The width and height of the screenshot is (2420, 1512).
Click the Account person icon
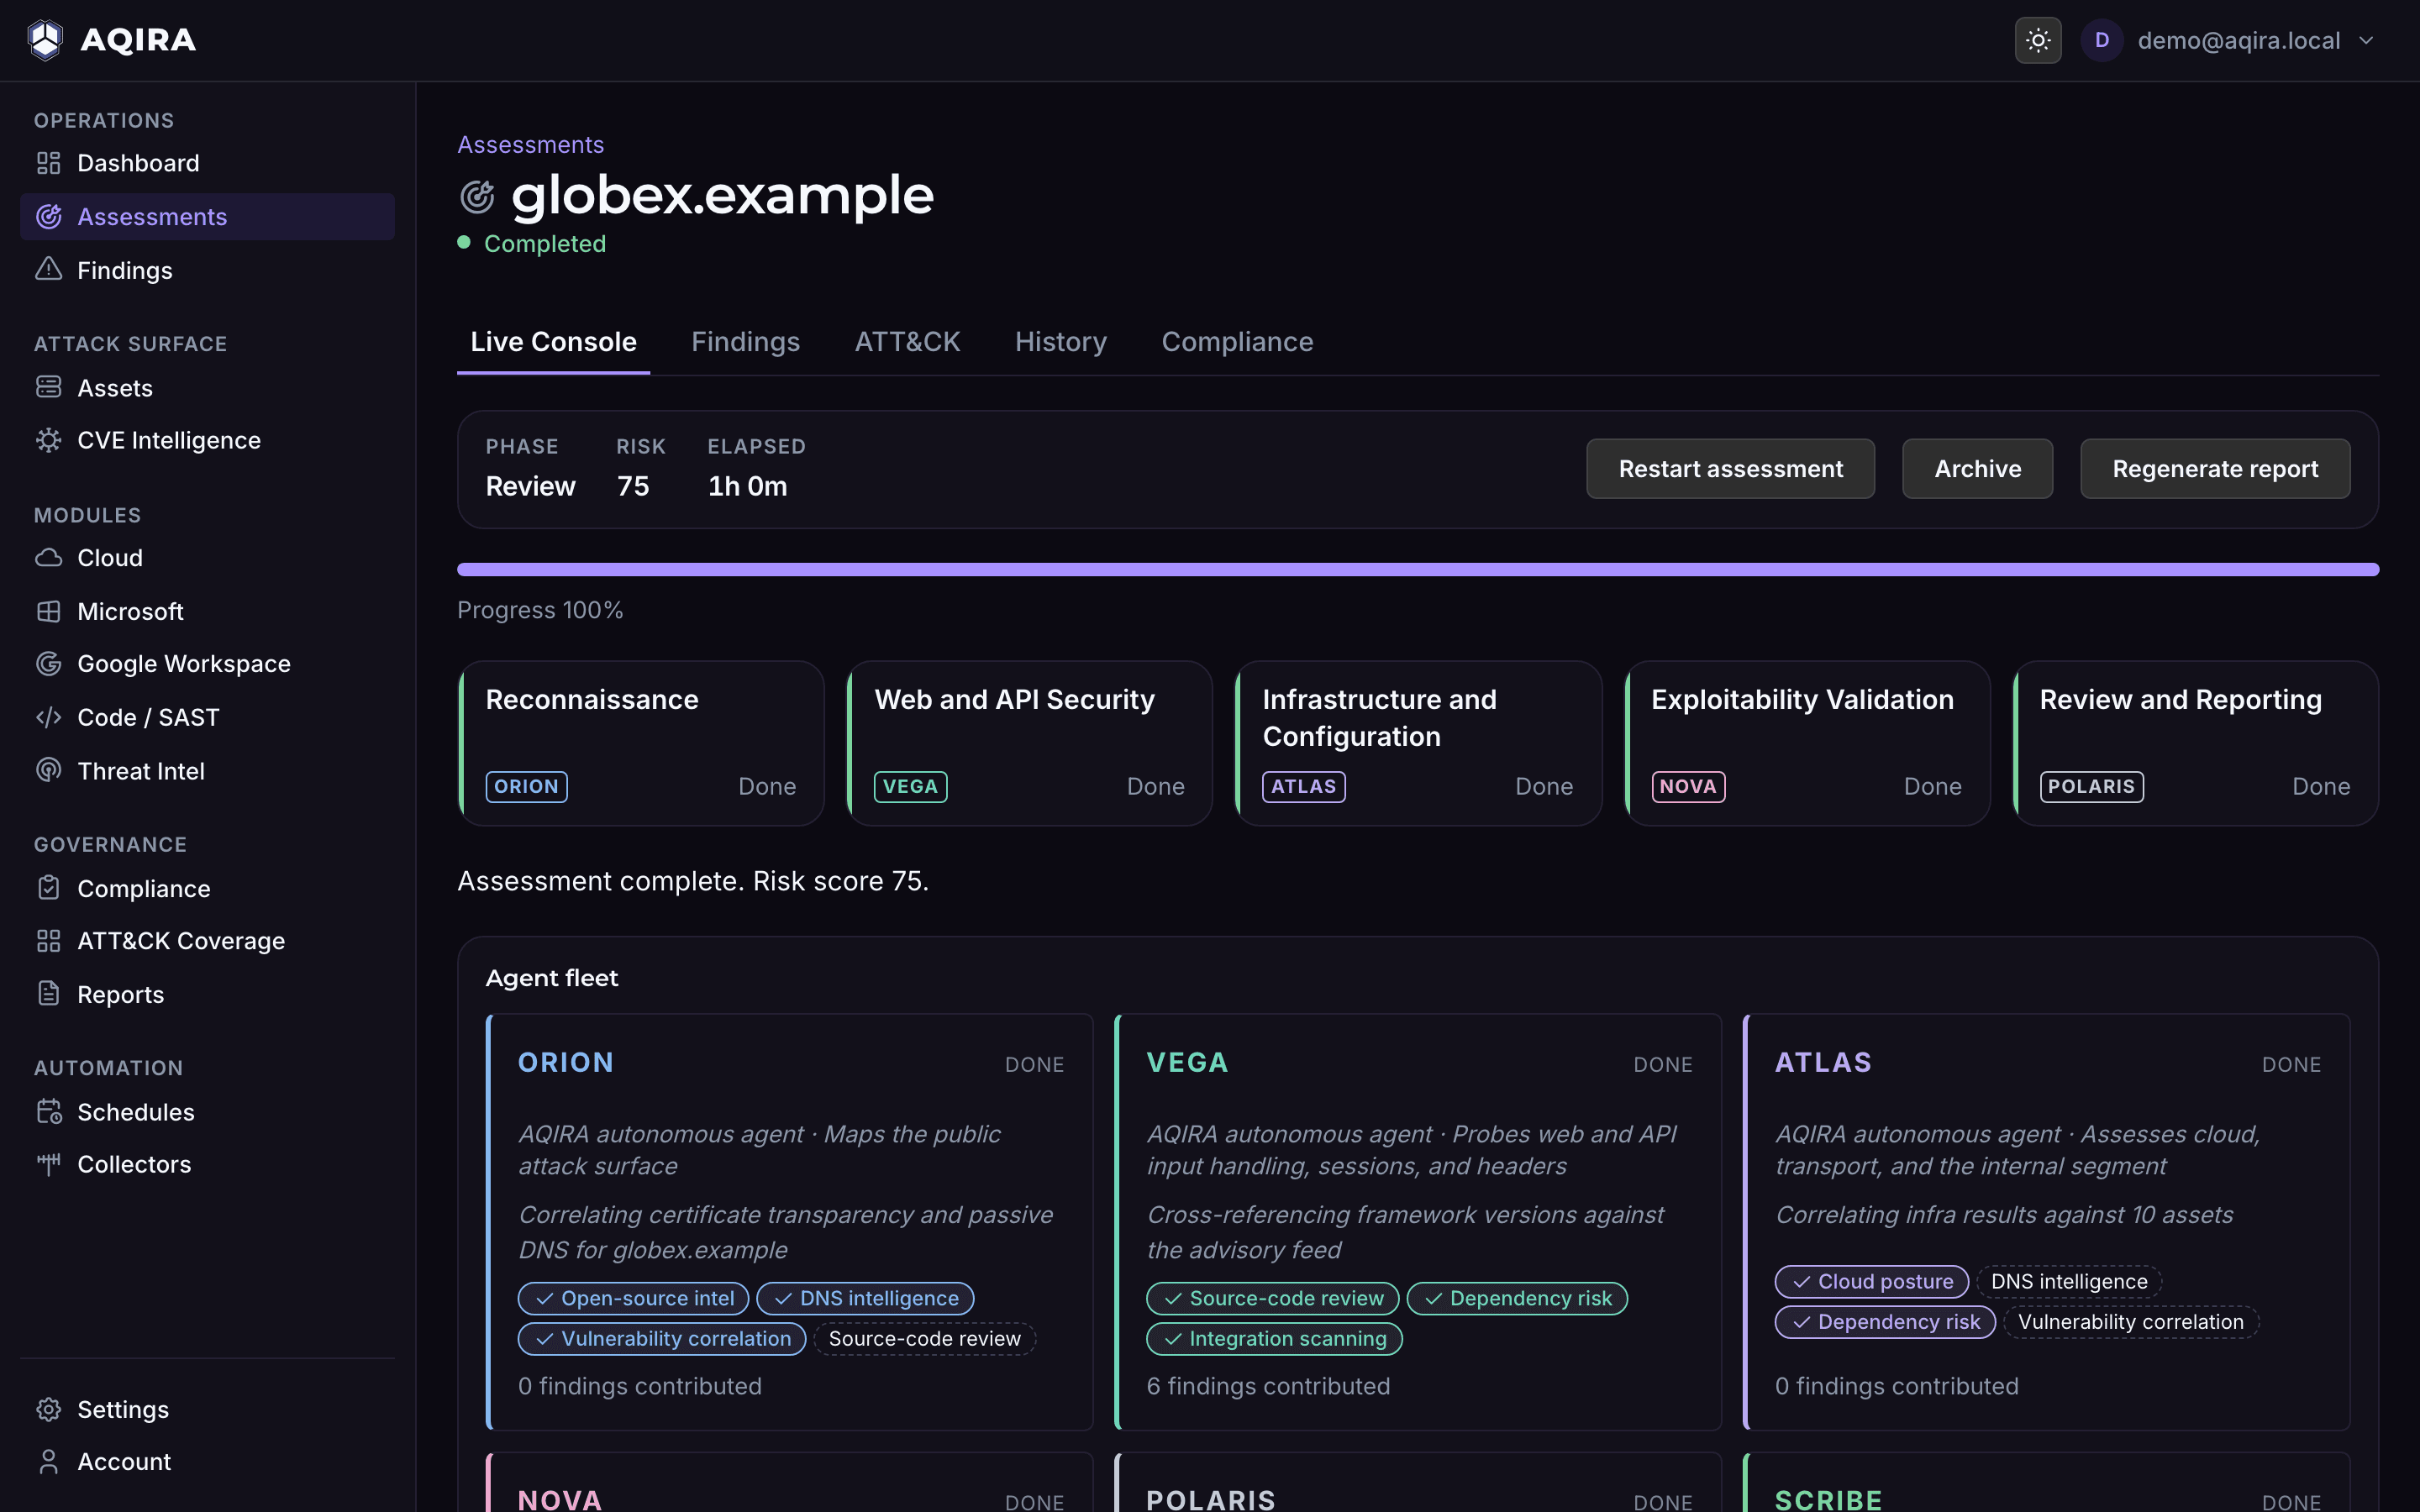[x=48, y=1461]
